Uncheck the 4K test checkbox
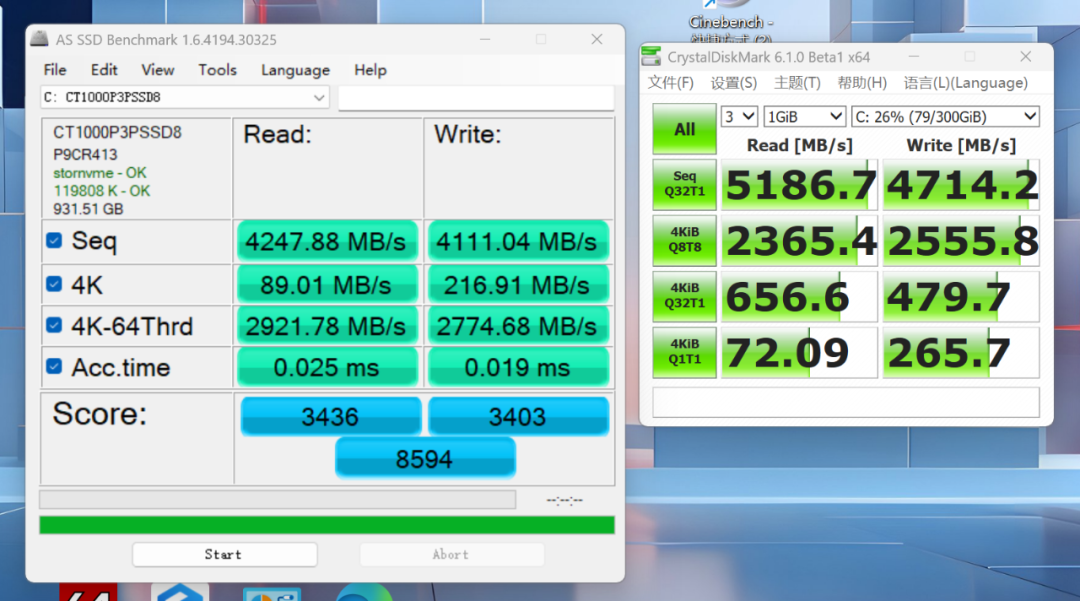The height and width of the screenshot is (601, 1080). pos(54,284)
